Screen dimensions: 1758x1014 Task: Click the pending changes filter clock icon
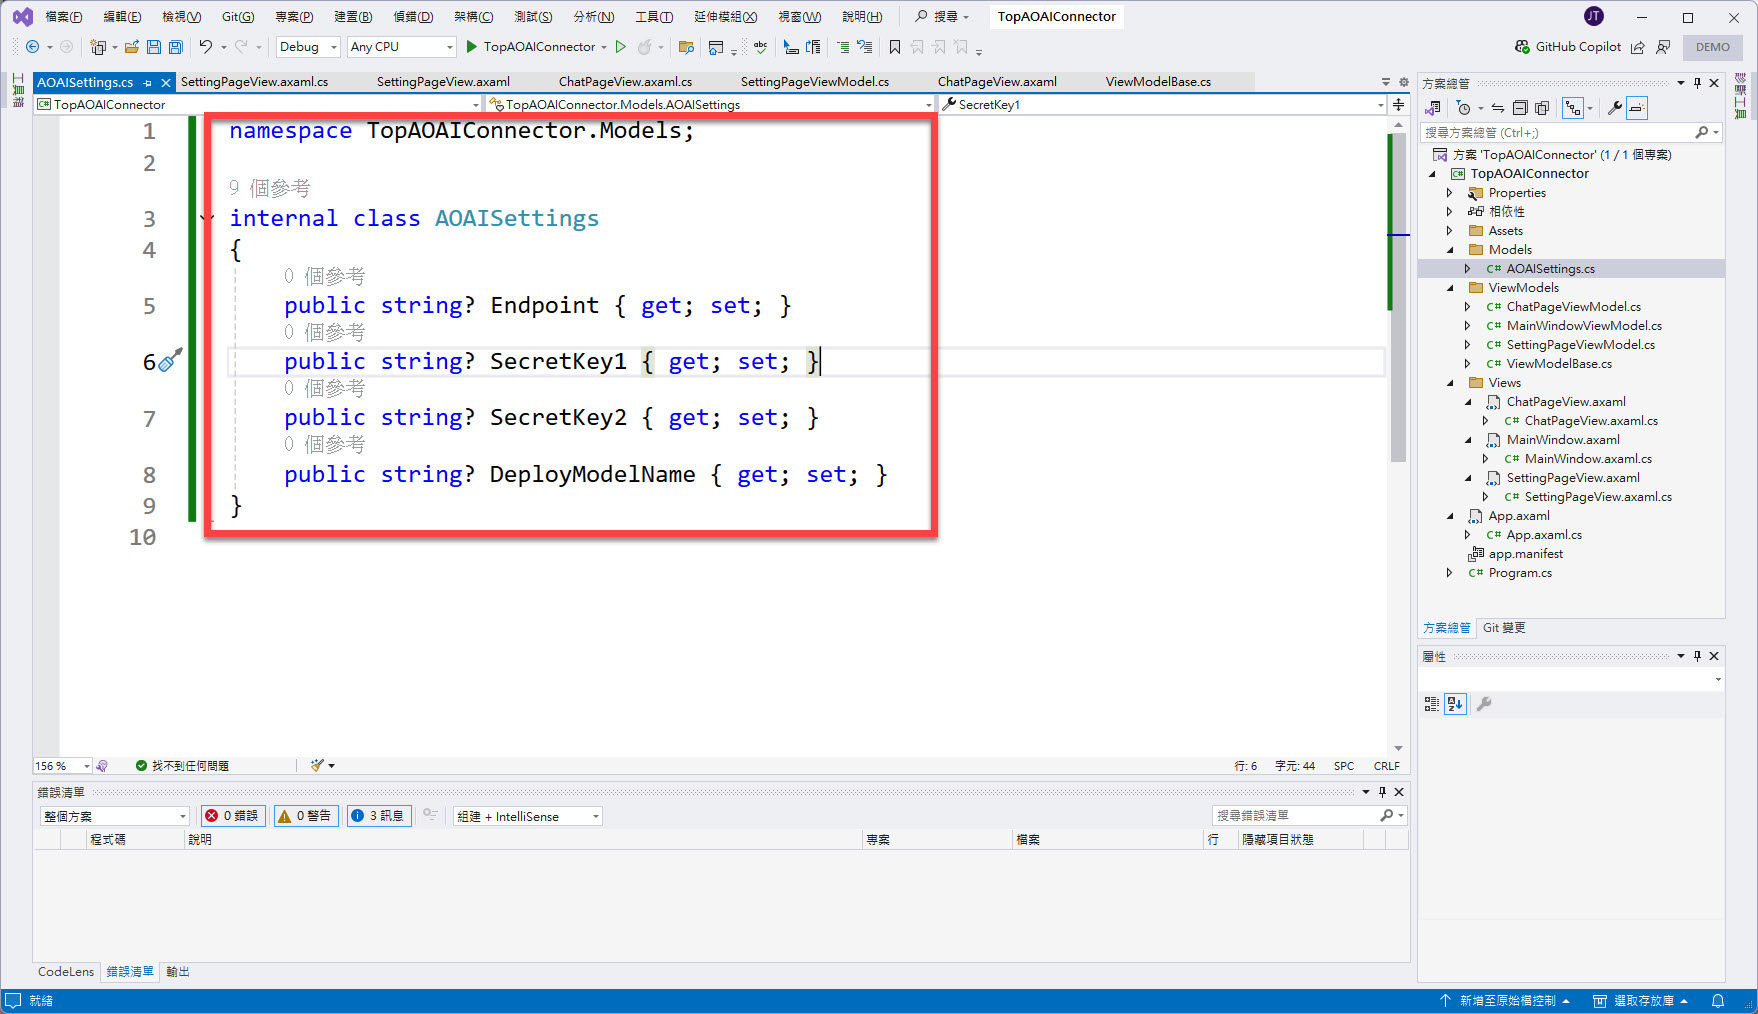1464,108
